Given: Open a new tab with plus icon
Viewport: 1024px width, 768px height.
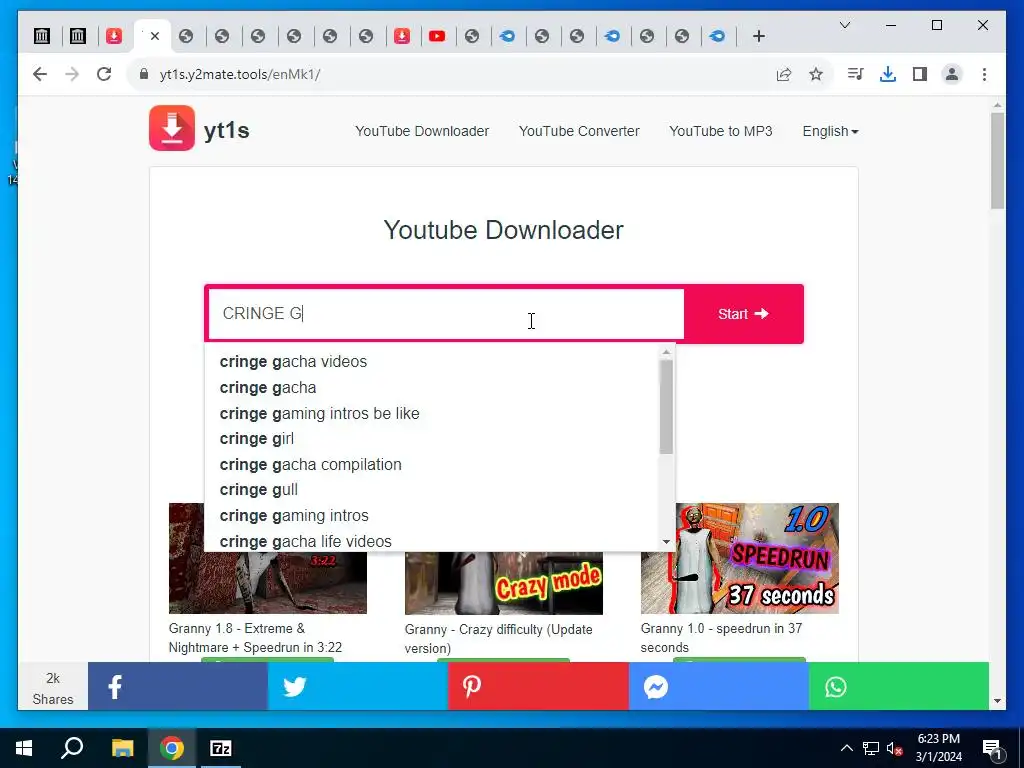Looking at the screenshot, I should point(758,37).
